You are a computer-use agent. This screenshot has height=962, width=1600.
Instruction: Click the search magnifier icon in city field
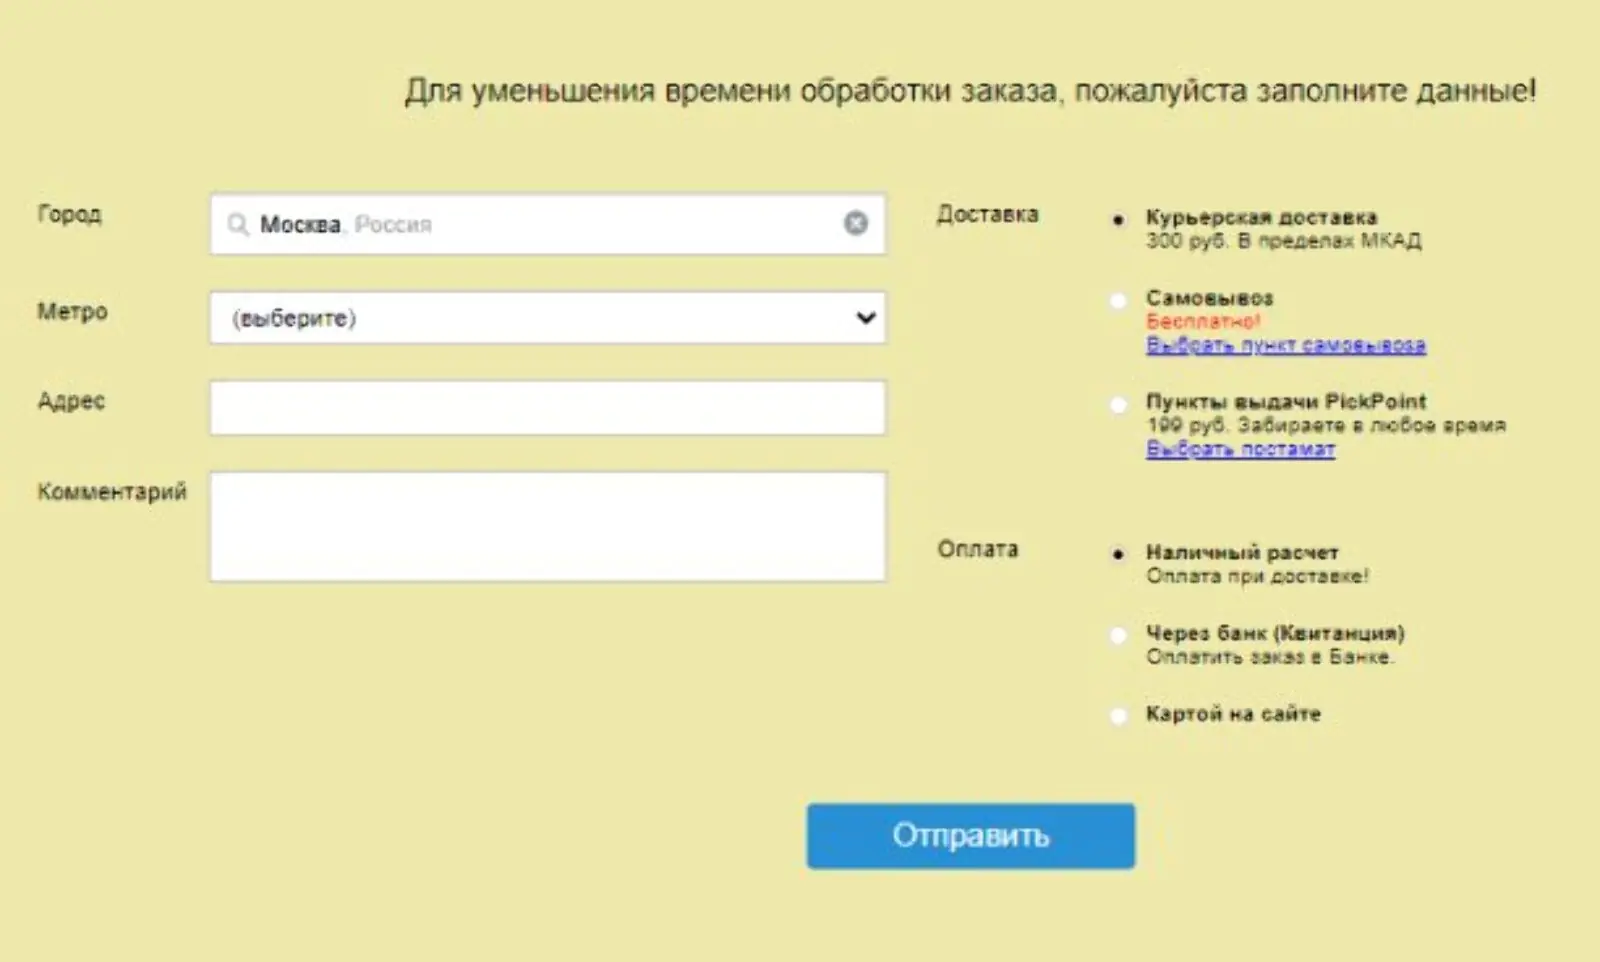[x=237, y=224]
